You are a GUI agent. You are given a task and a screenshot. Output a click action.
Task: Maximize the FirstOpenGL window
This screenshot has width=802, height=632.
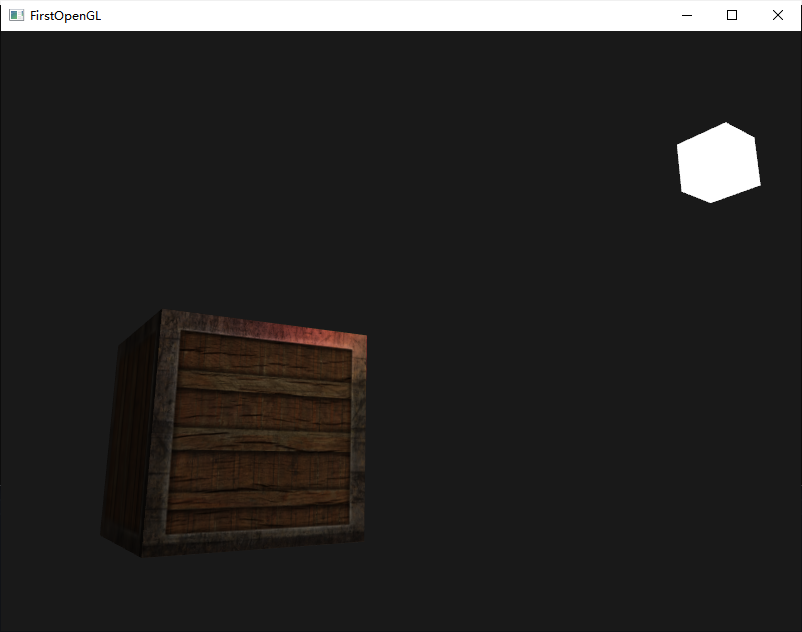(x=732, y=15)
